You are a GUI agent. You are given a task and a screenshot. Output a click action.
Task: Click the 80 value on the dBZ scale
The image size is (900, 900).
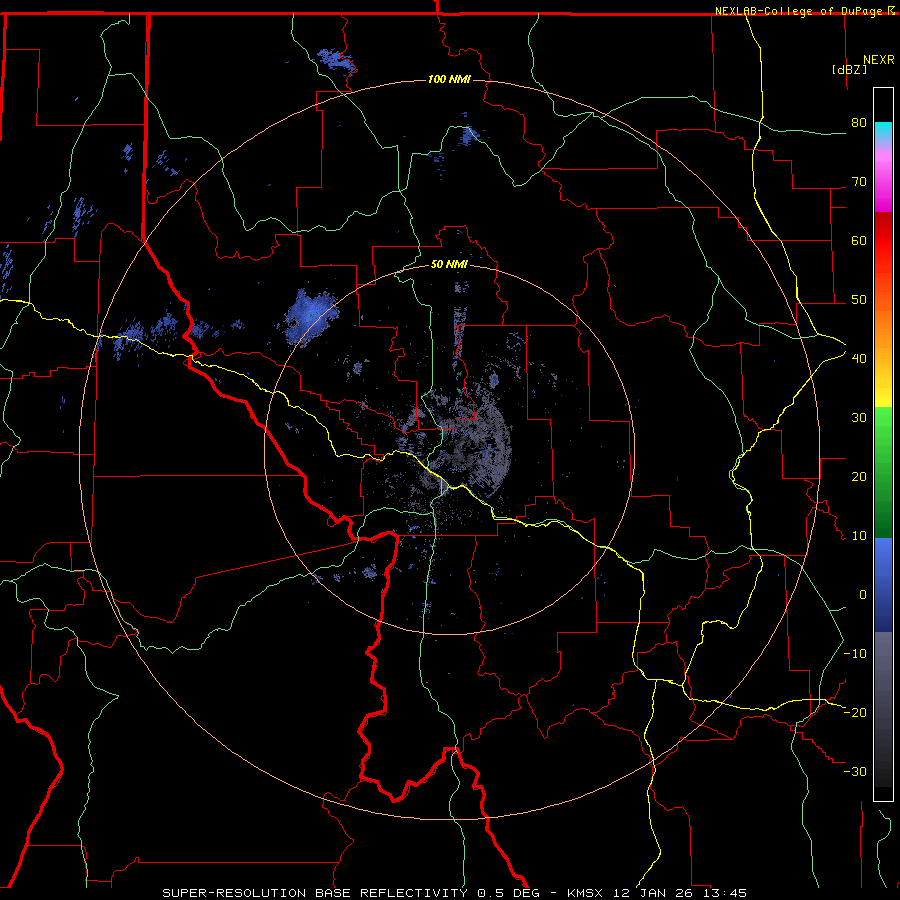click(859, 122)
